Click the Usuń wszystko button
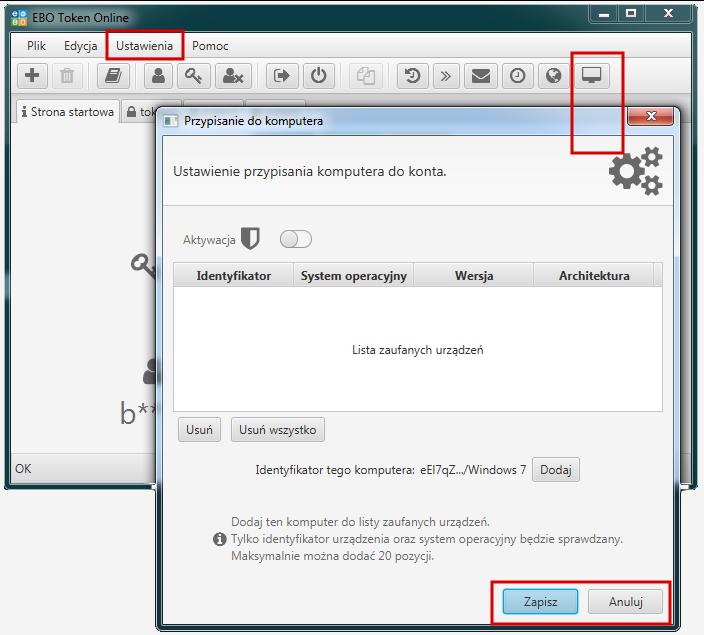Screen dimensions: 704x635 tap(277, 430)
